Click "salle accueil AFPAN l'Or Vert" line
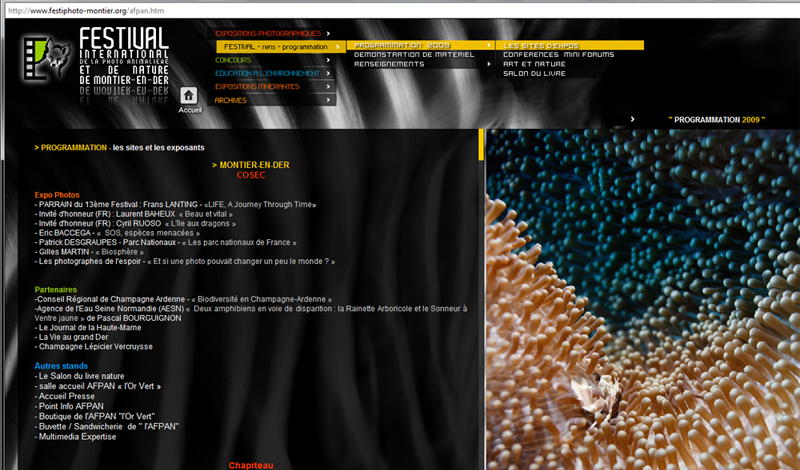 [x=98, y=386]
